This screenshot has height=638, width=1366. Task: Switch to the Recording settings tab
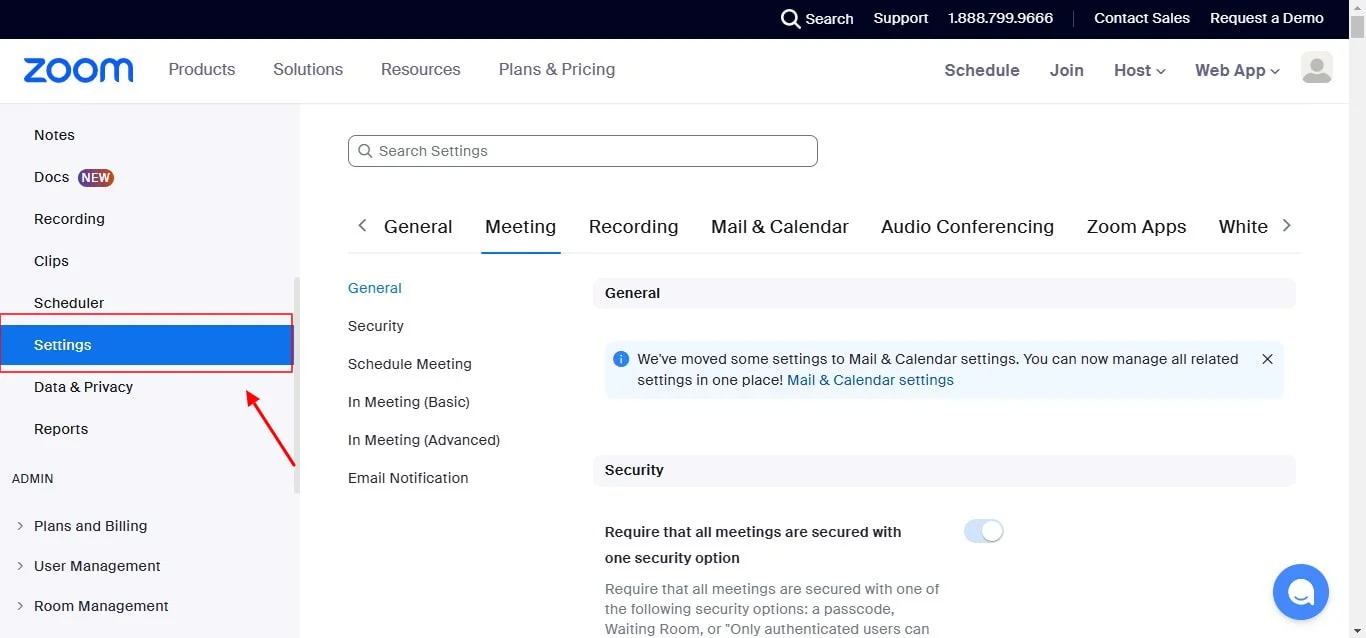[x=634, y=227]
